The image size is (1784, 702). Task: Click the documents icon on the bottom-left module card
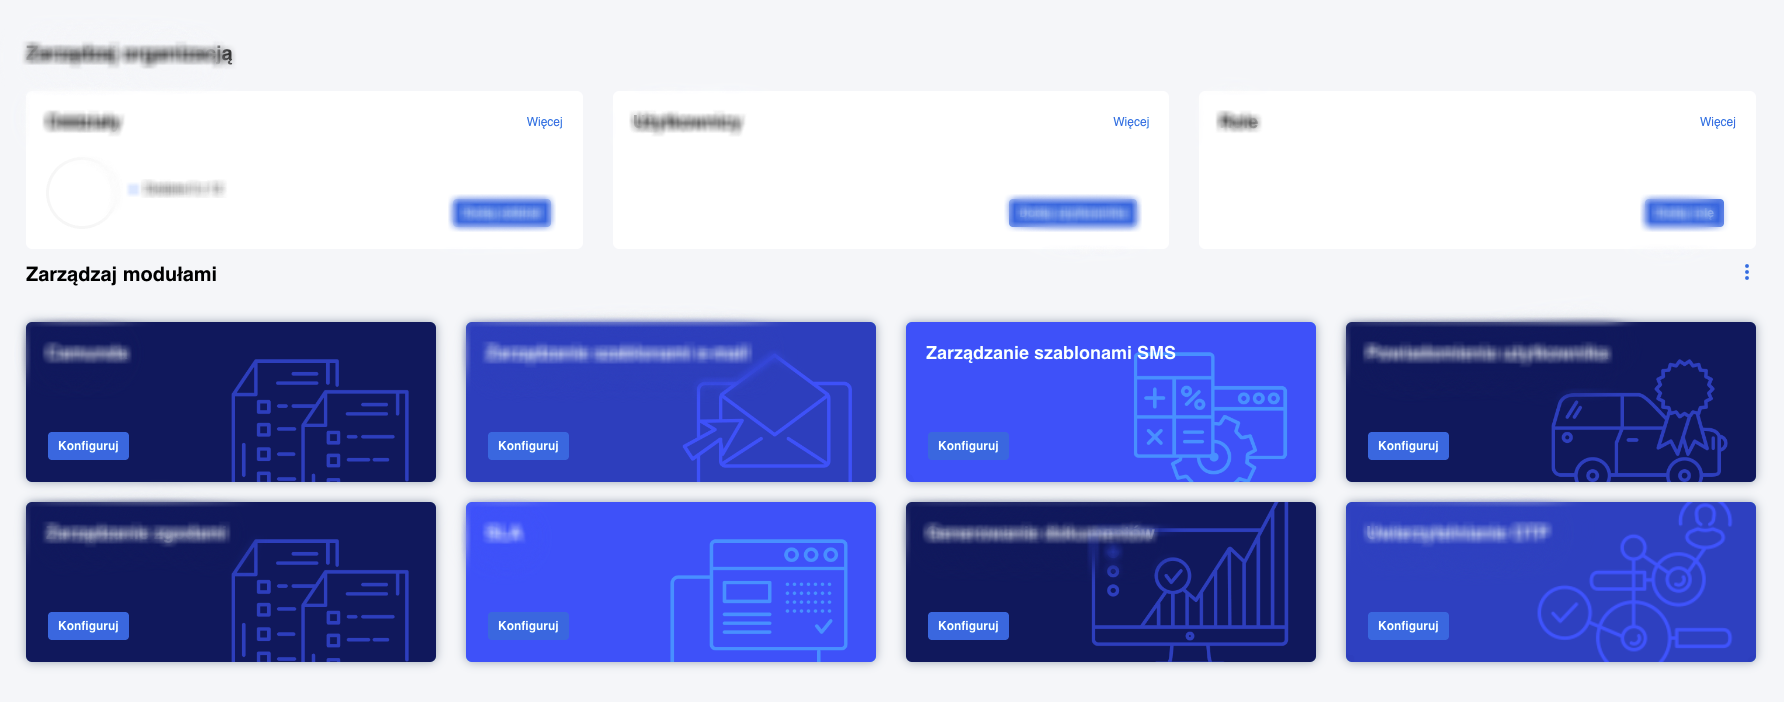click(x=320, y=600)
